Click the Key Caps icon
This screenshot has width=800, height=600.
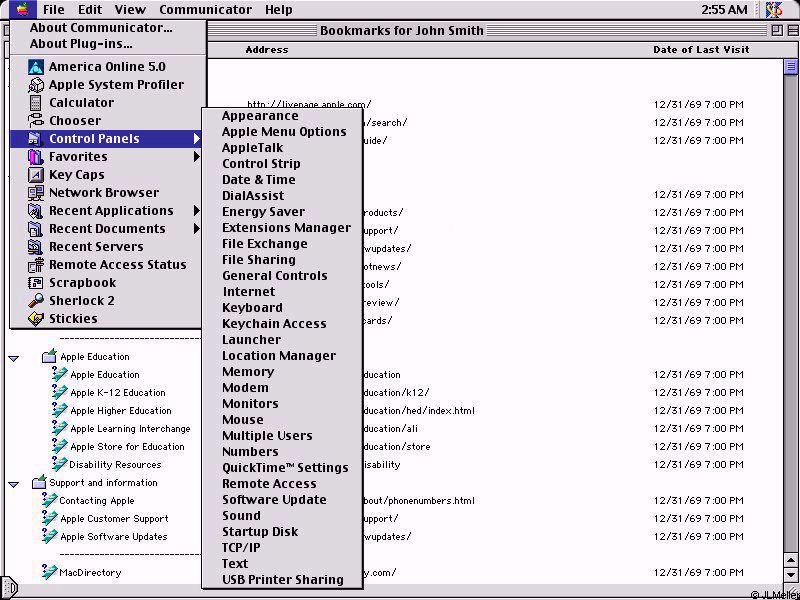[x=35, y=175]
